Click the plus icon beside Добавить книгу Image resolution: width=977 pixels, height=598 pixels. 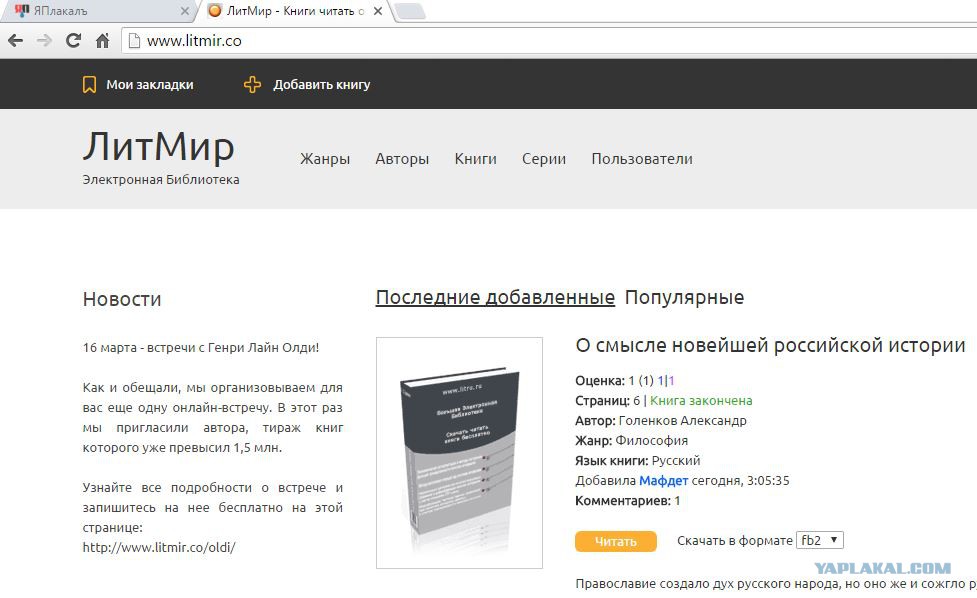pyautogui.click(x=252, y=85)
